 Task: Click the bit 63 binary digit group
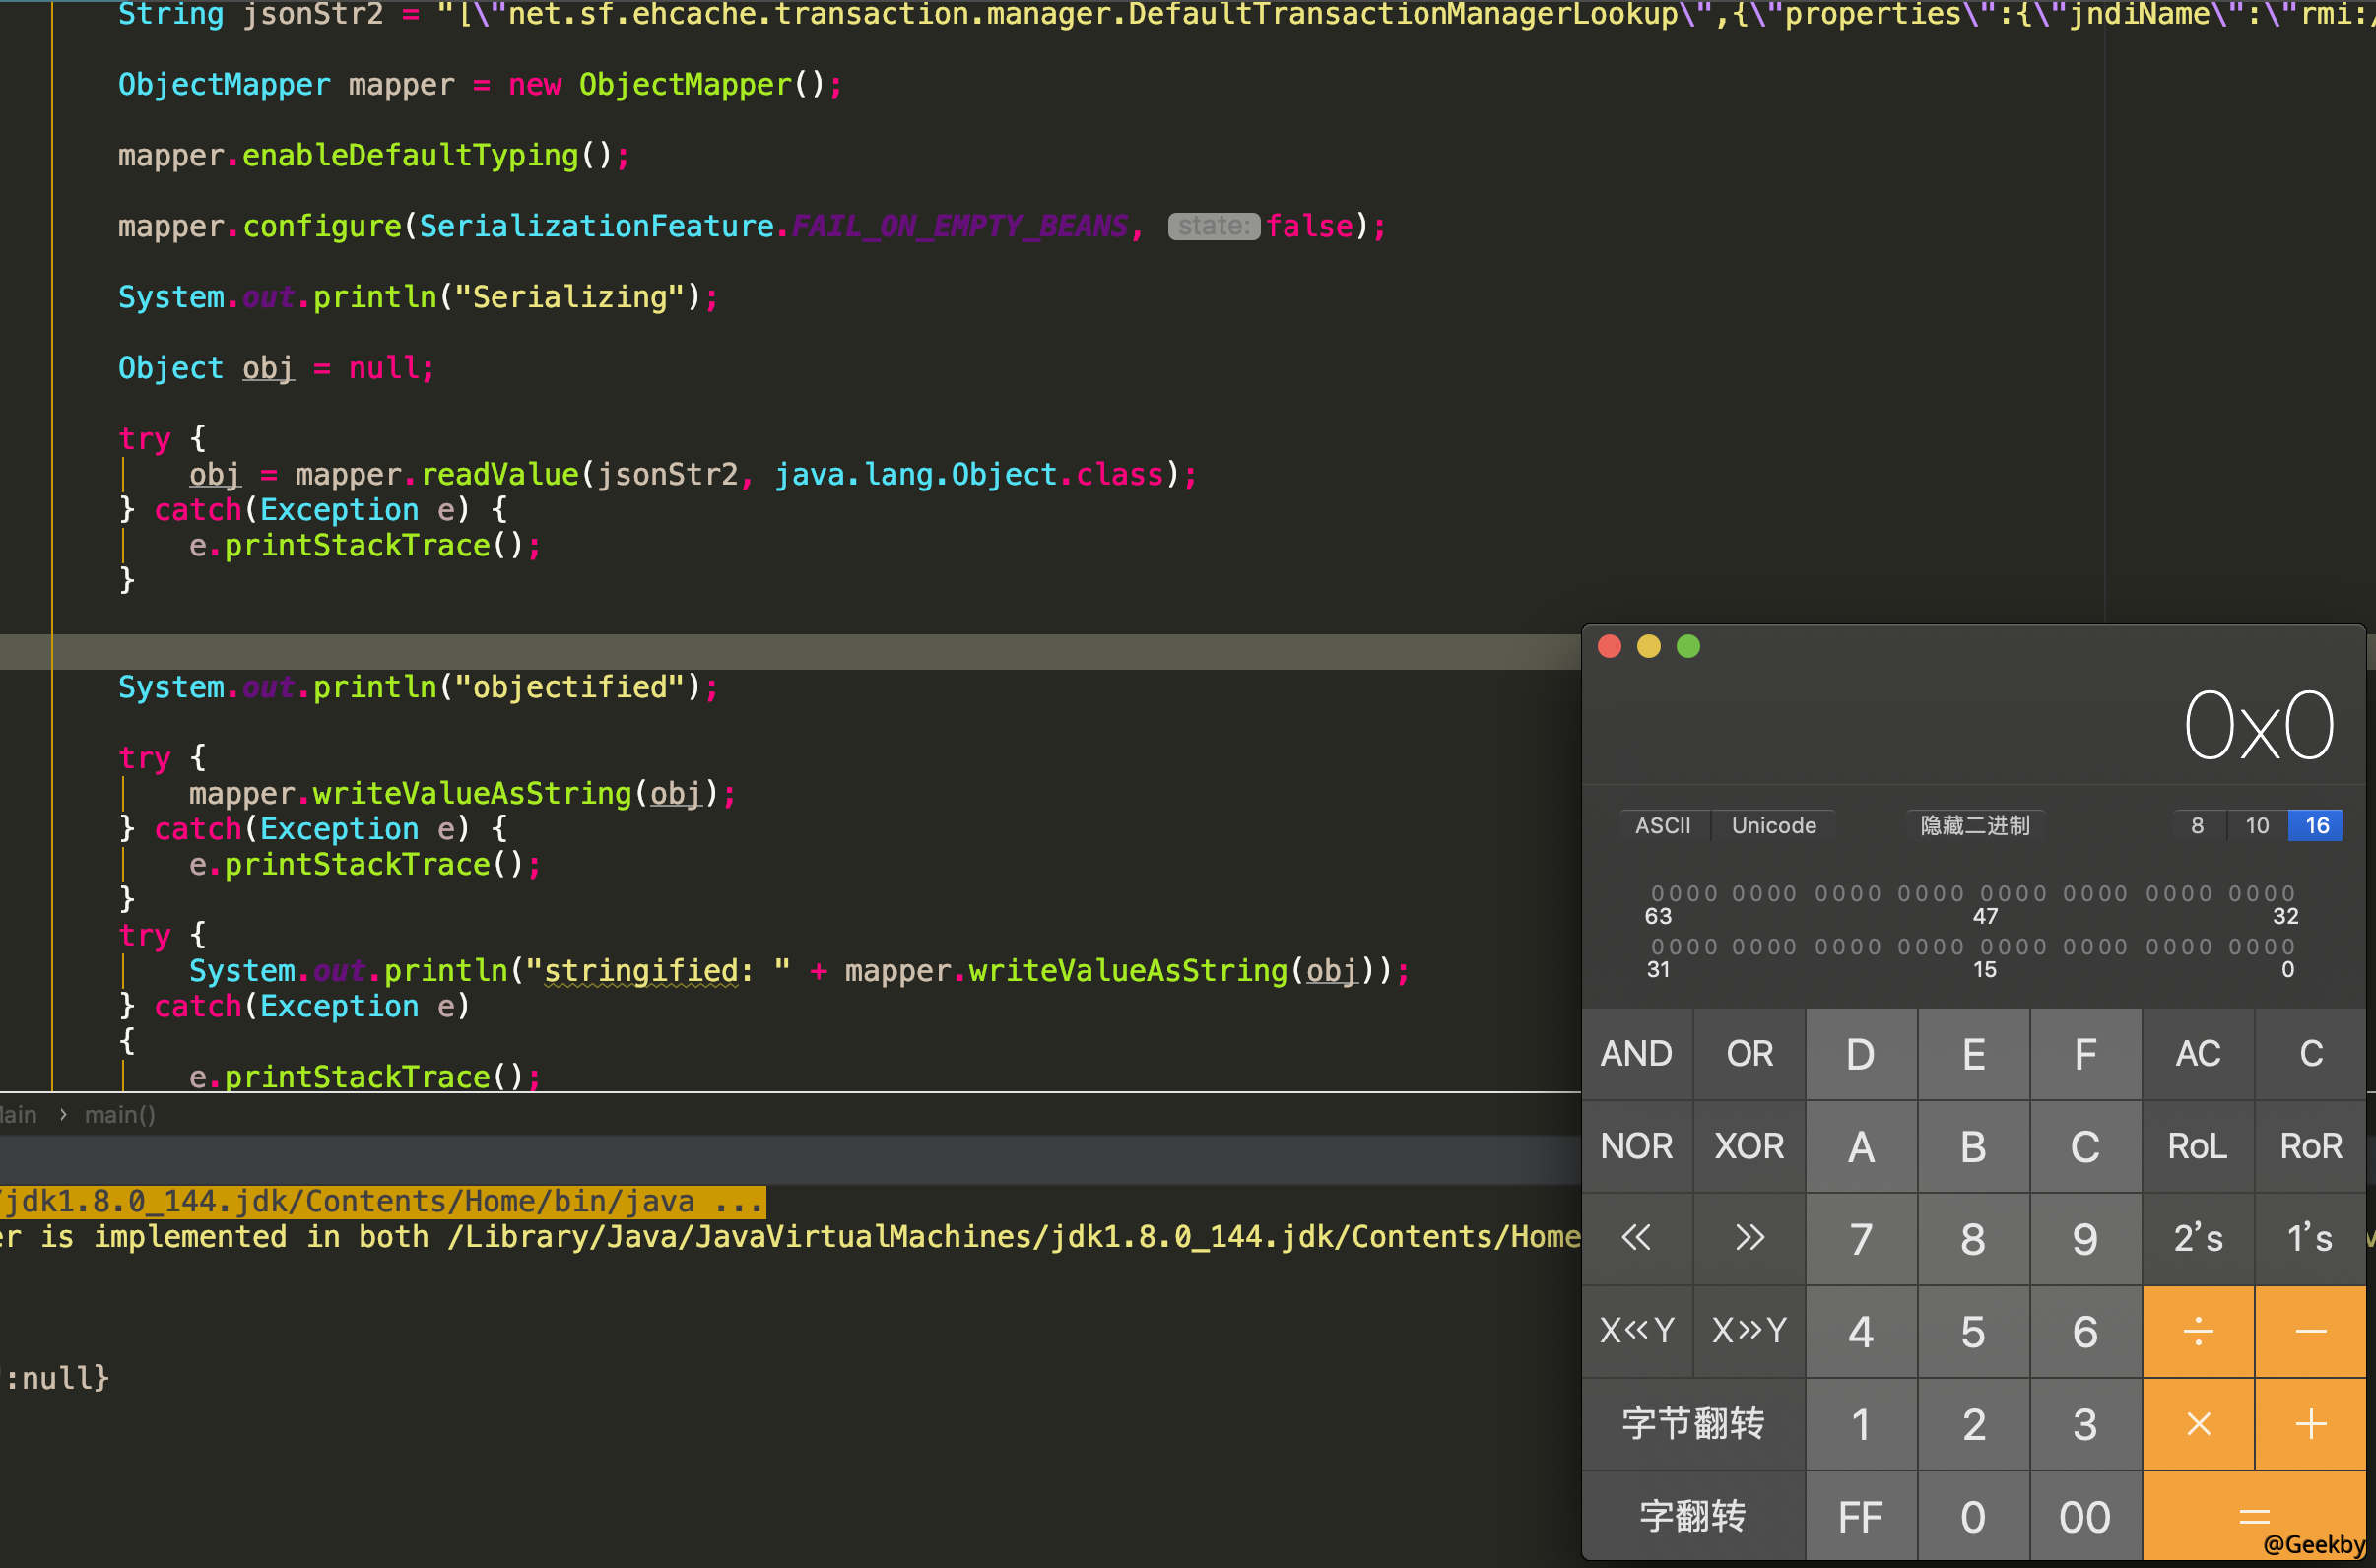(x=1684, y=893)
